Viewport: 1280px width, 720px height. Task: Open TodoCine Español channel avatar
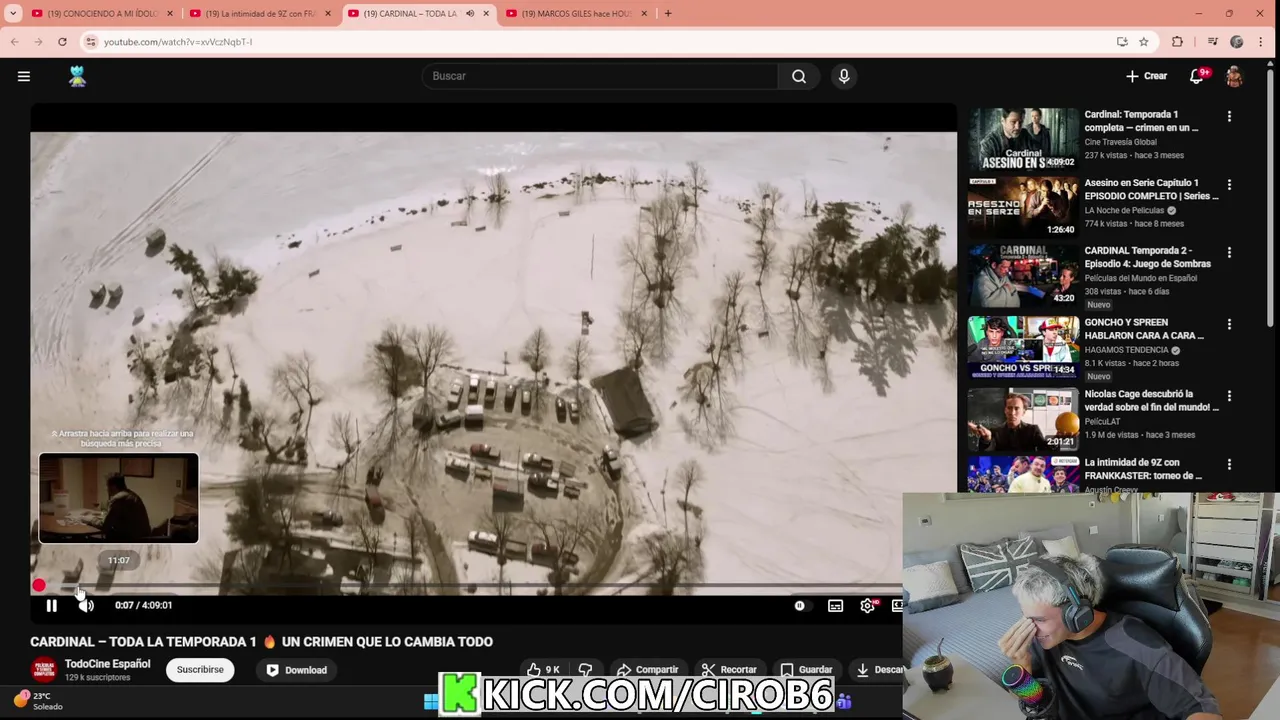(44, 670)
